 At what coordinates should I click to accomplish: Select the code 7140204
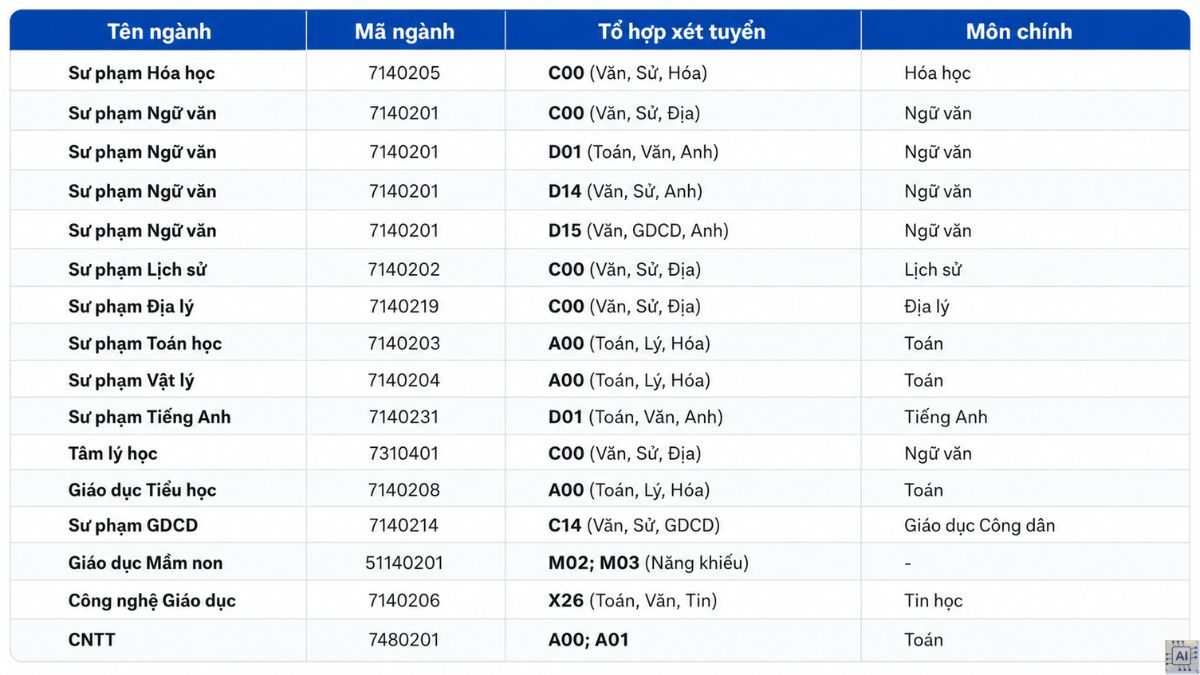click(404, 380)
